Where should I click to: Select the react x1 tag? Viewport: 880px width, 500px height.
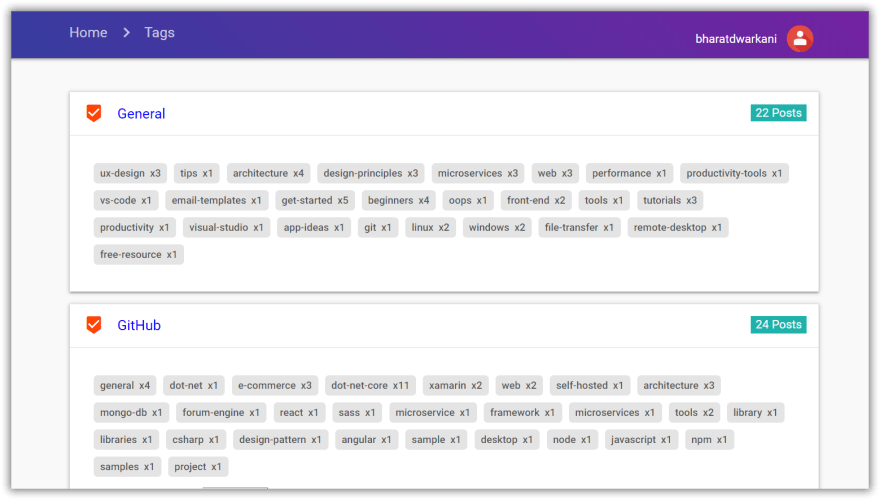tap(299, 412)
